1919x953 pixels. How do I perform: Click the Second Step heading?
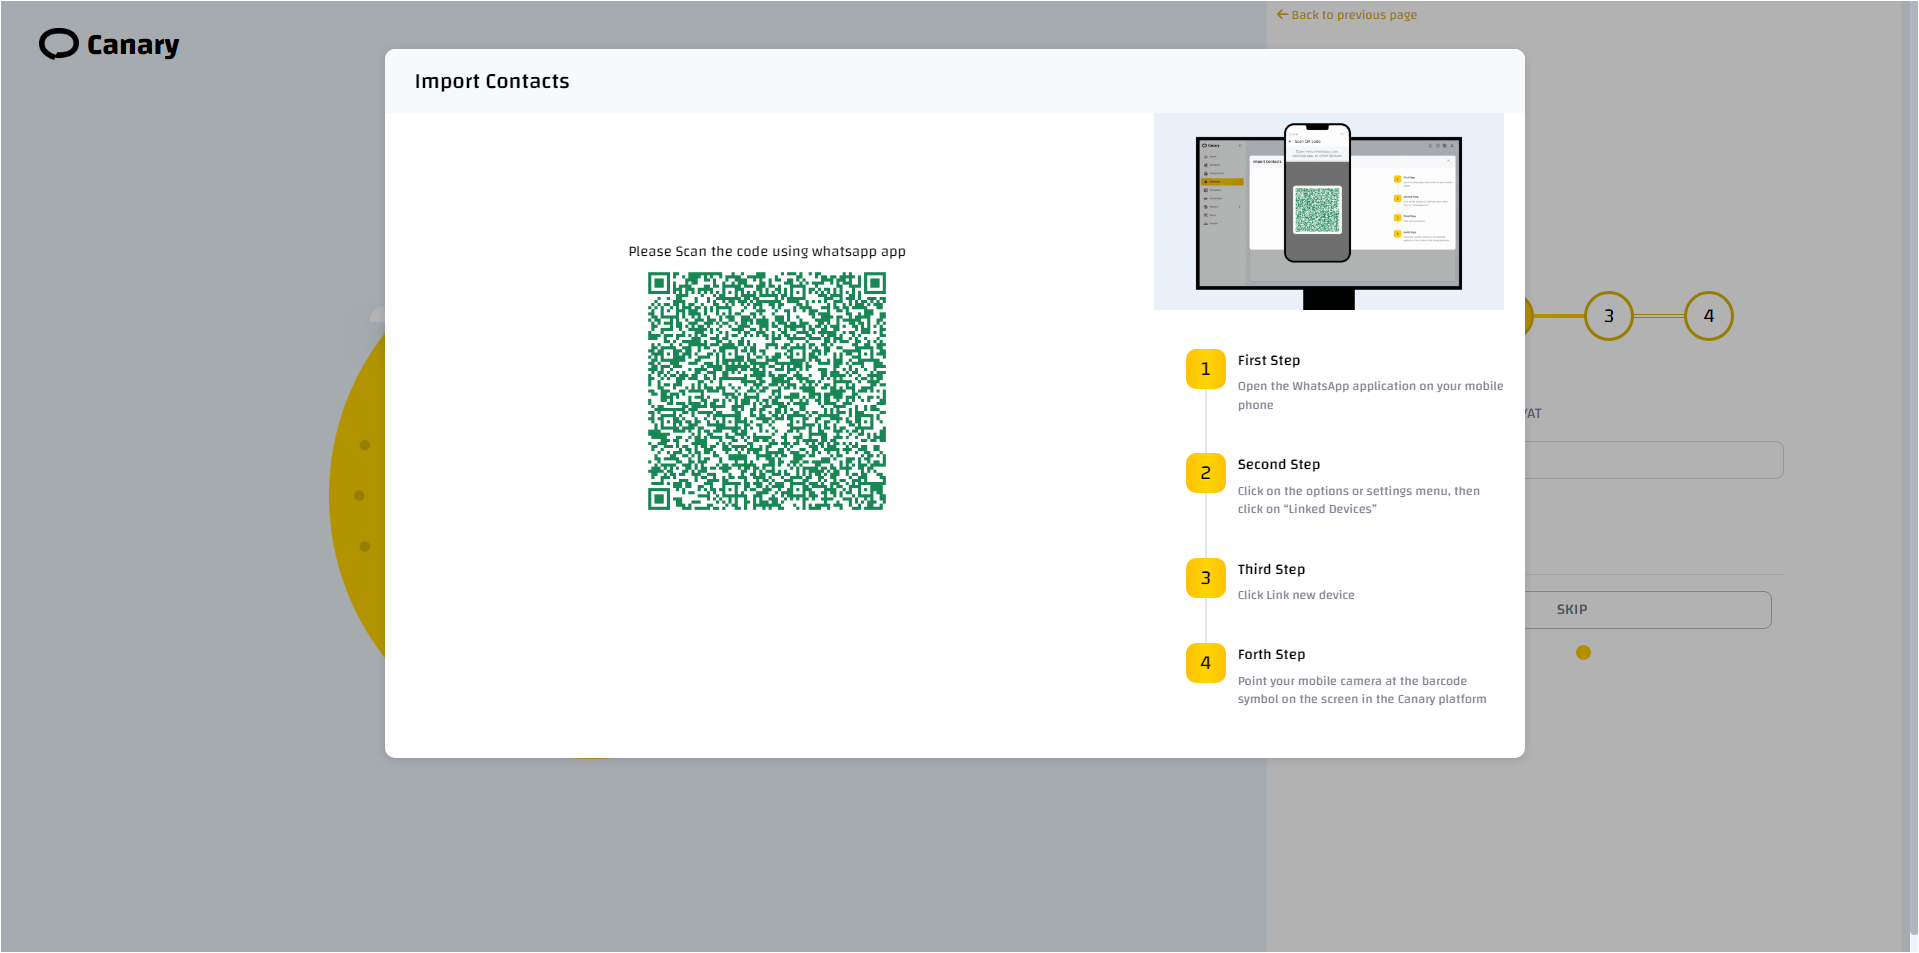pyautogui.click(x=1279, y=464)
